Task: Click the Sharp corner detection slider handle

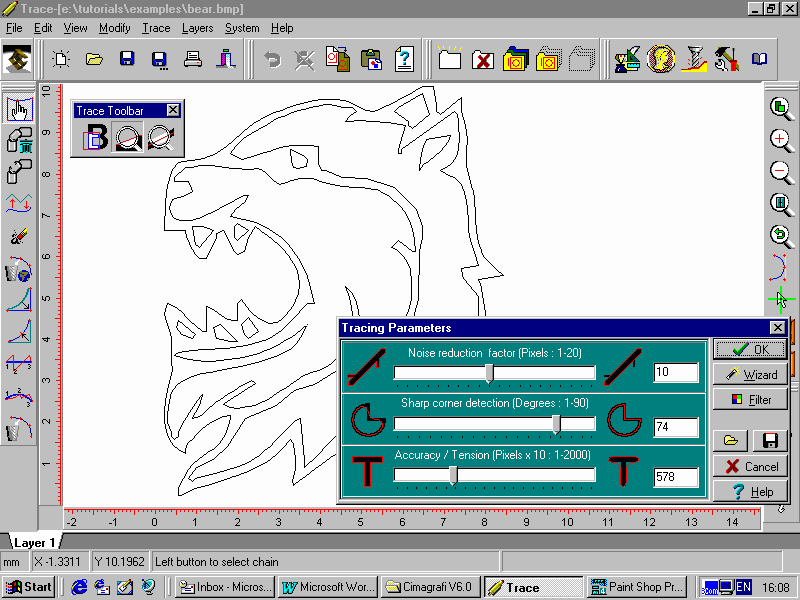Action: (556, 424)
